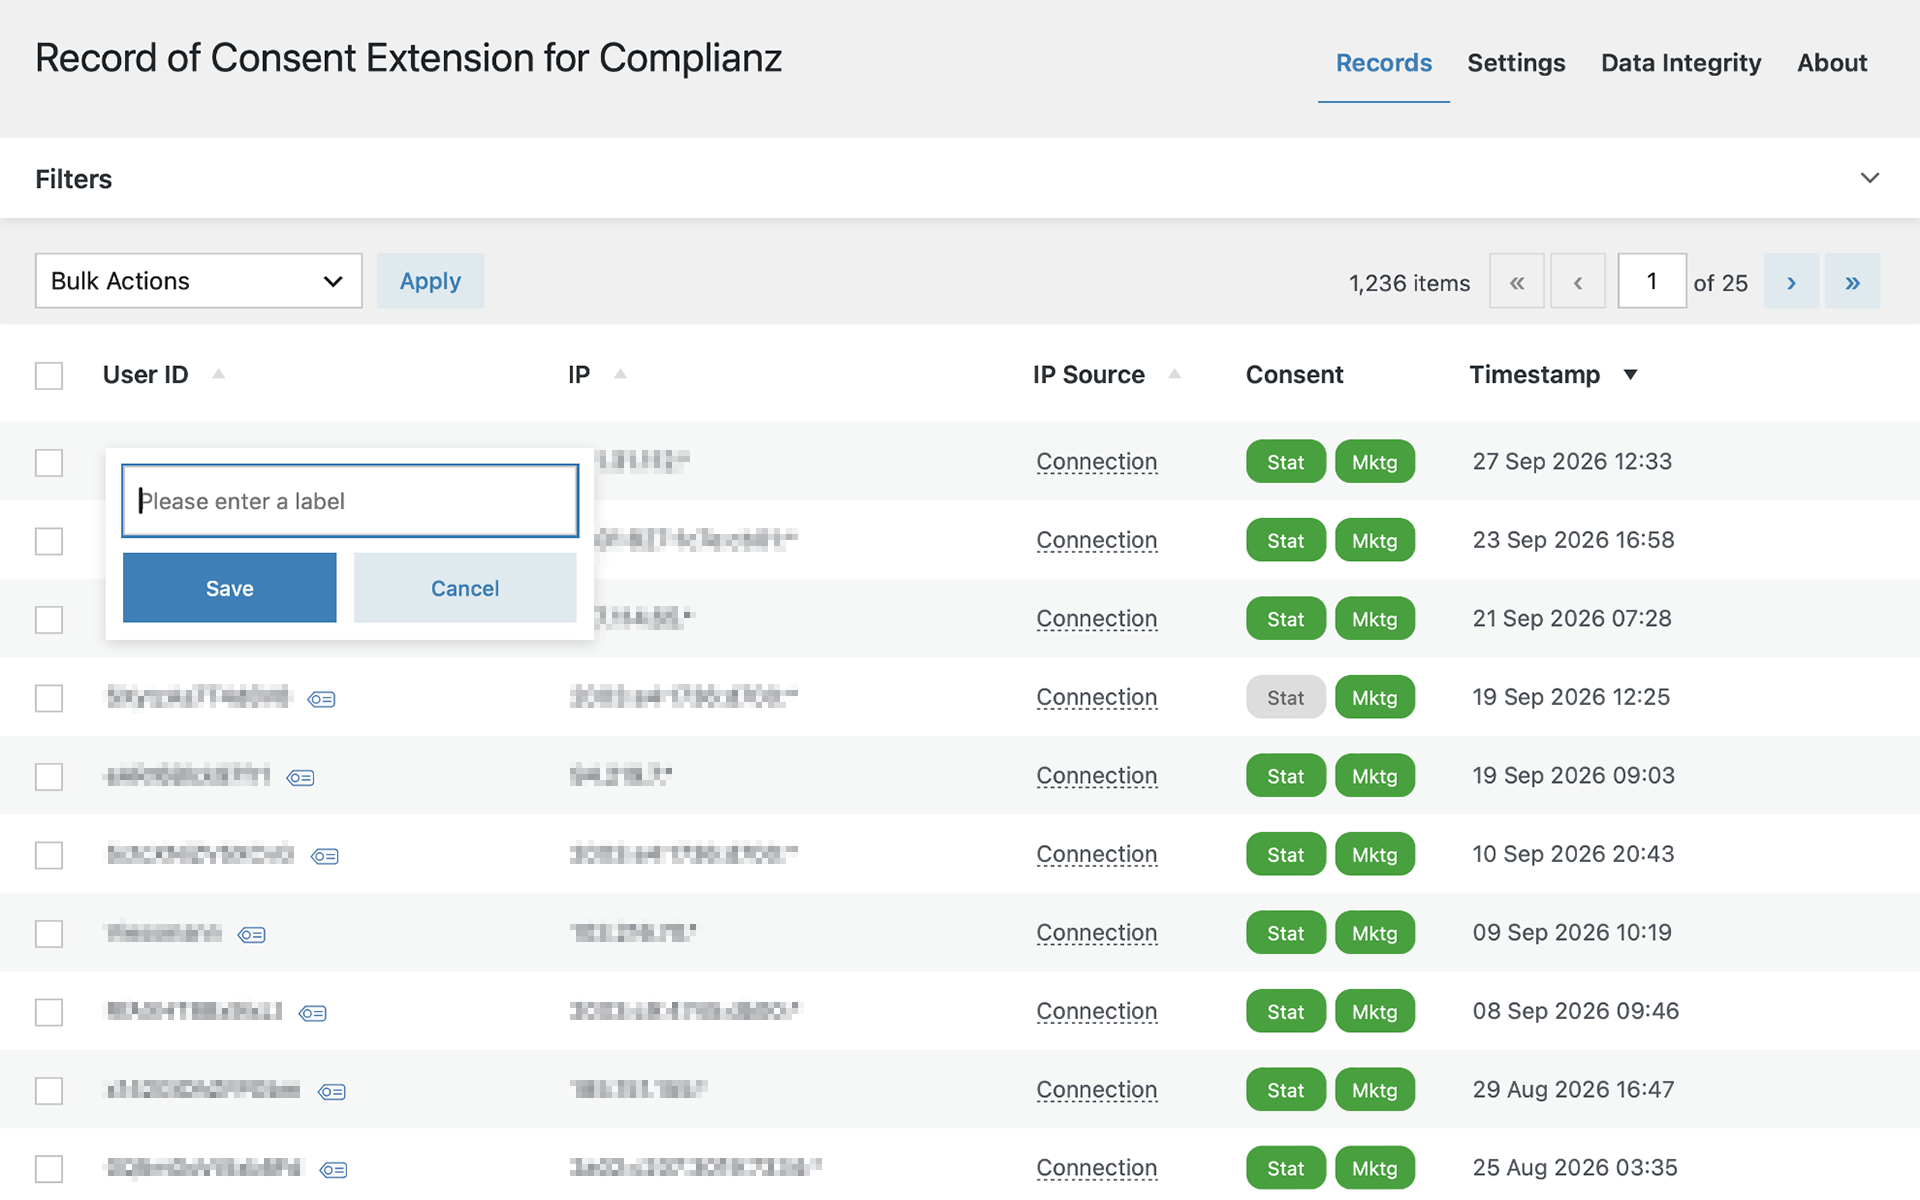Open the Bulk Actions dropdown

point(199,281)
